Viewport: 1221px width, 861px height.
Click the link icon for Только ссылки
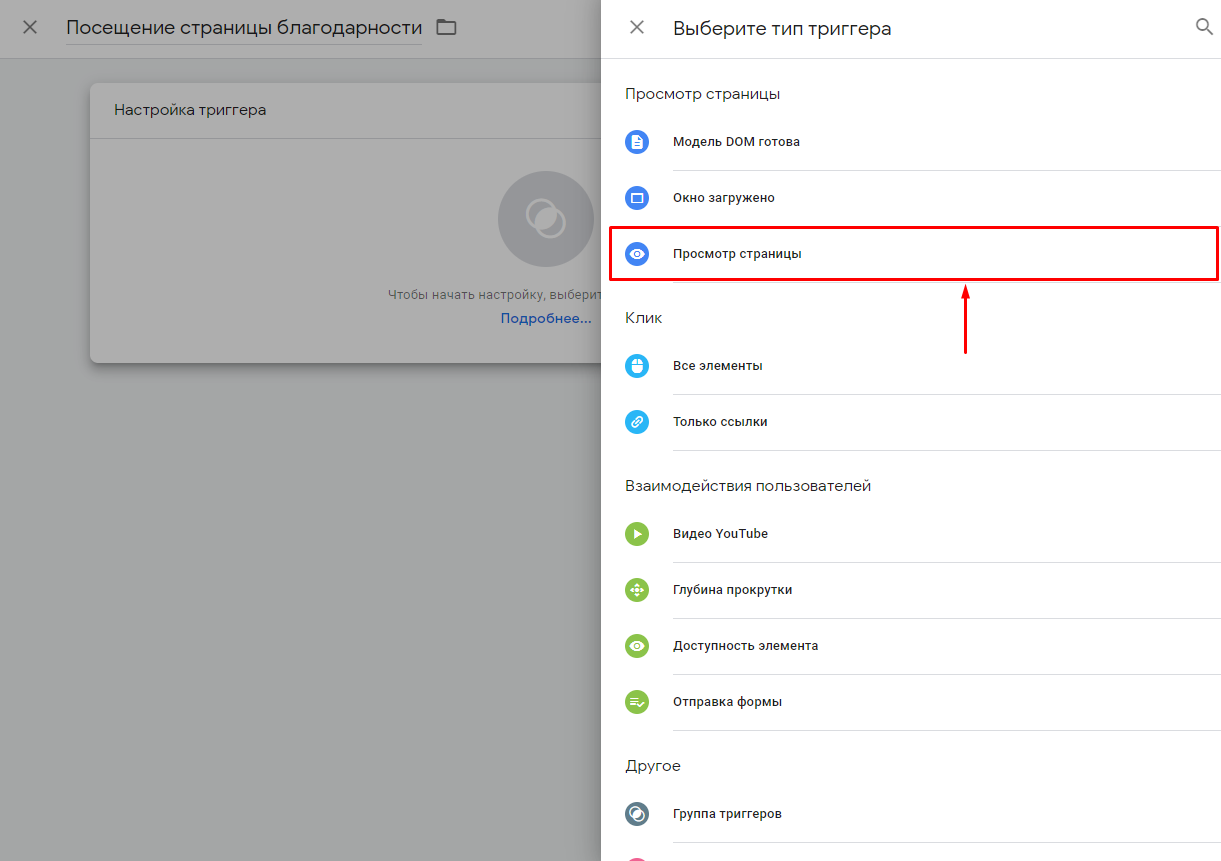637,422
